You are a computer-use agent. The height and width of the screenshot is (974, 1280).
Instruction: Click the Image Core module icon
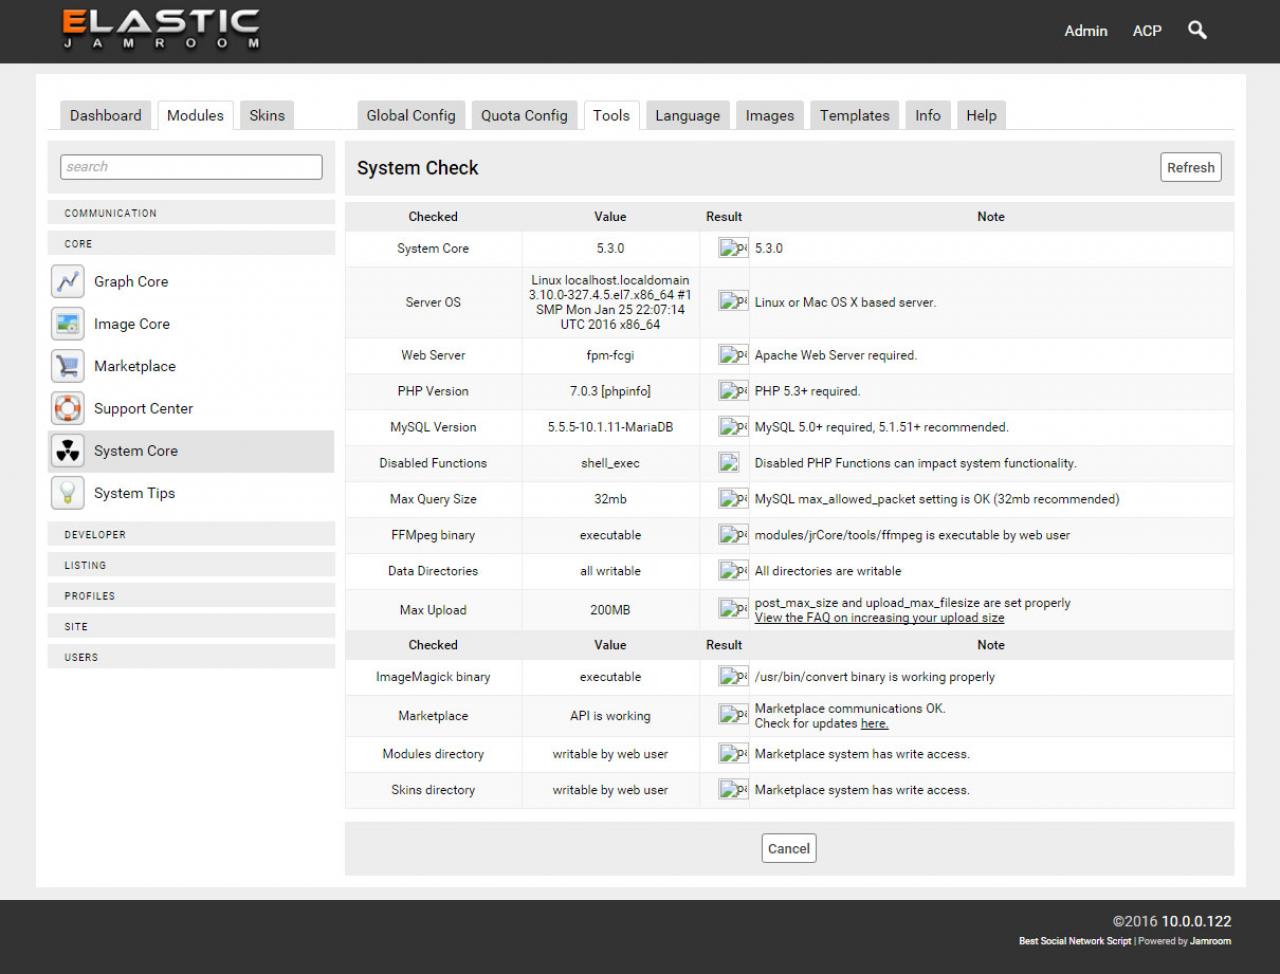tap(67, 324)
